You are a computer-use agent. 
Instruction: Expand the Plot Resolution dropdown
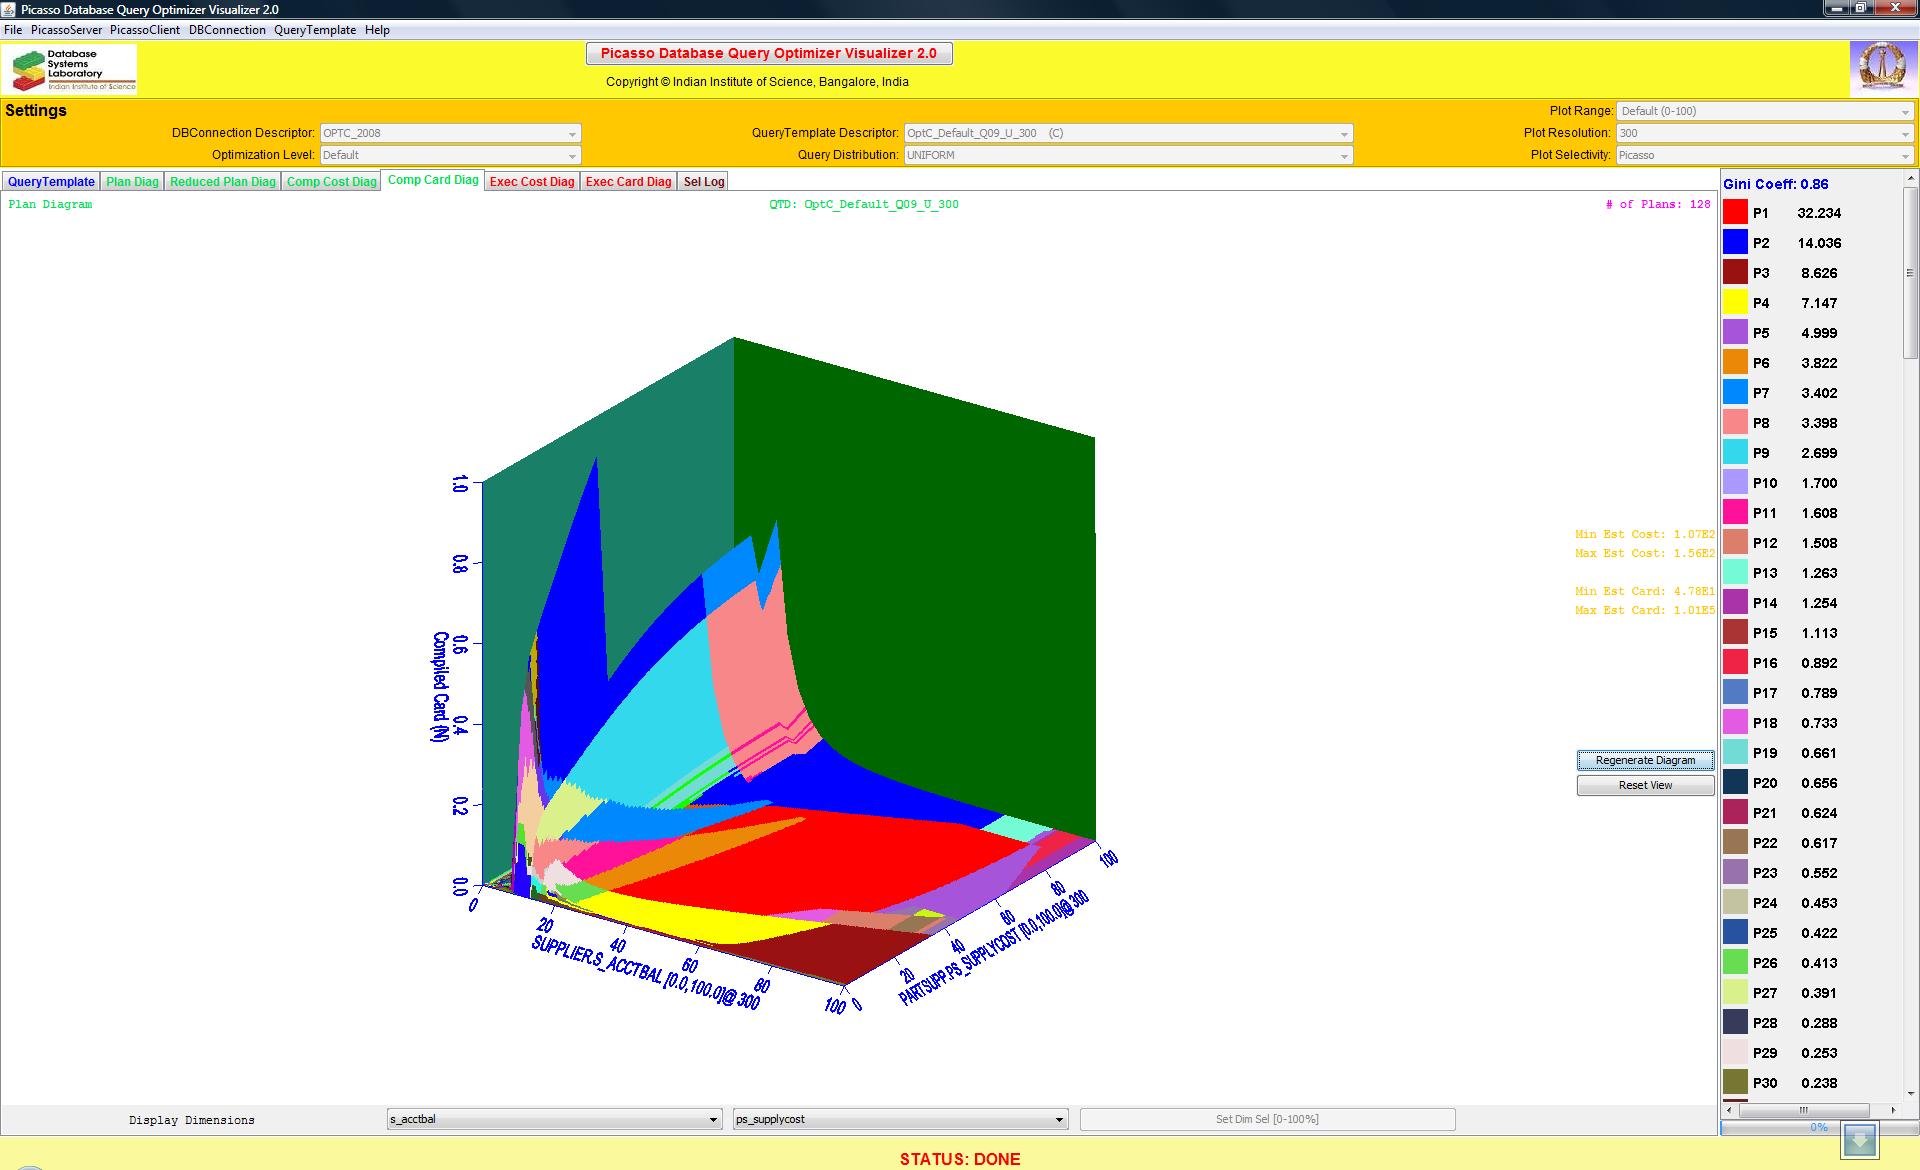pyautogui.click(x=1764, y=133)
